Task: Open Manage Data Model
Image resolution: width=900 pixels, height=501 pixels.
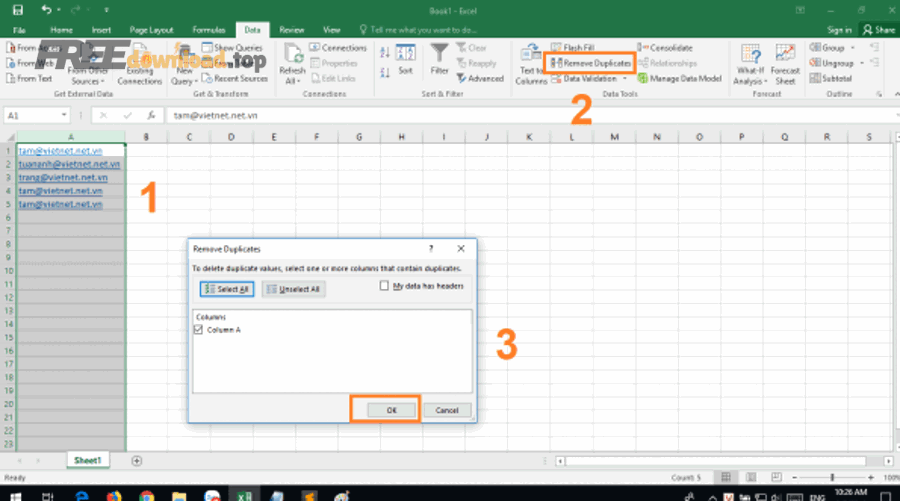Action: (680, 79)
